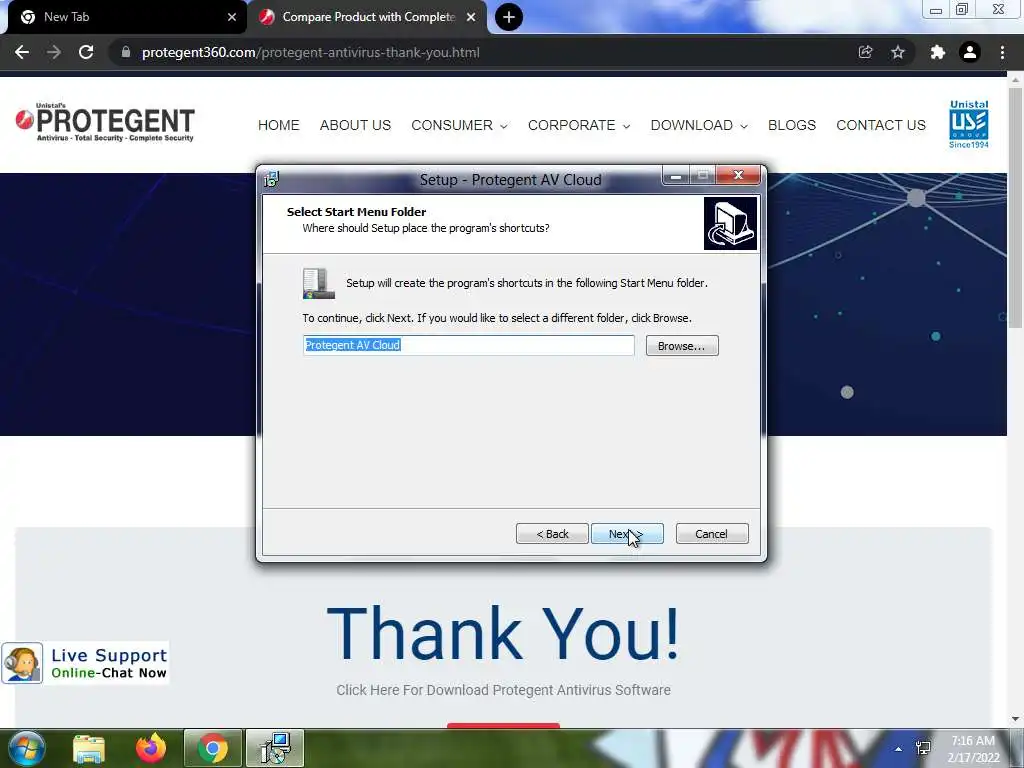The image size is (1024, 768).
Task: Go to ABOUT US page
Action: (355, 125)
